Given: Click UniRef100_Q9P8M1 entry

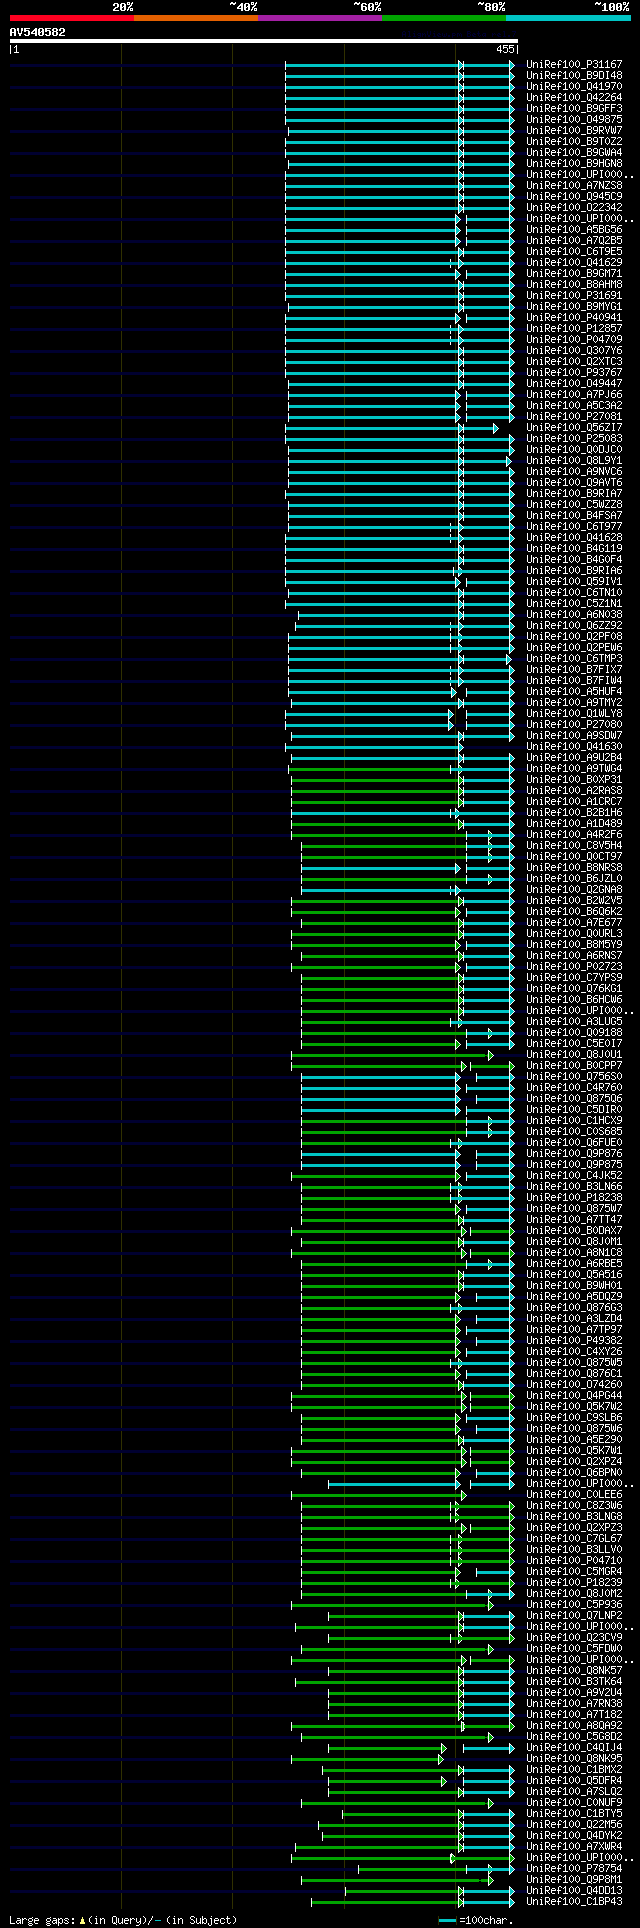Looking at the screenshot, I should point(574,1879).
